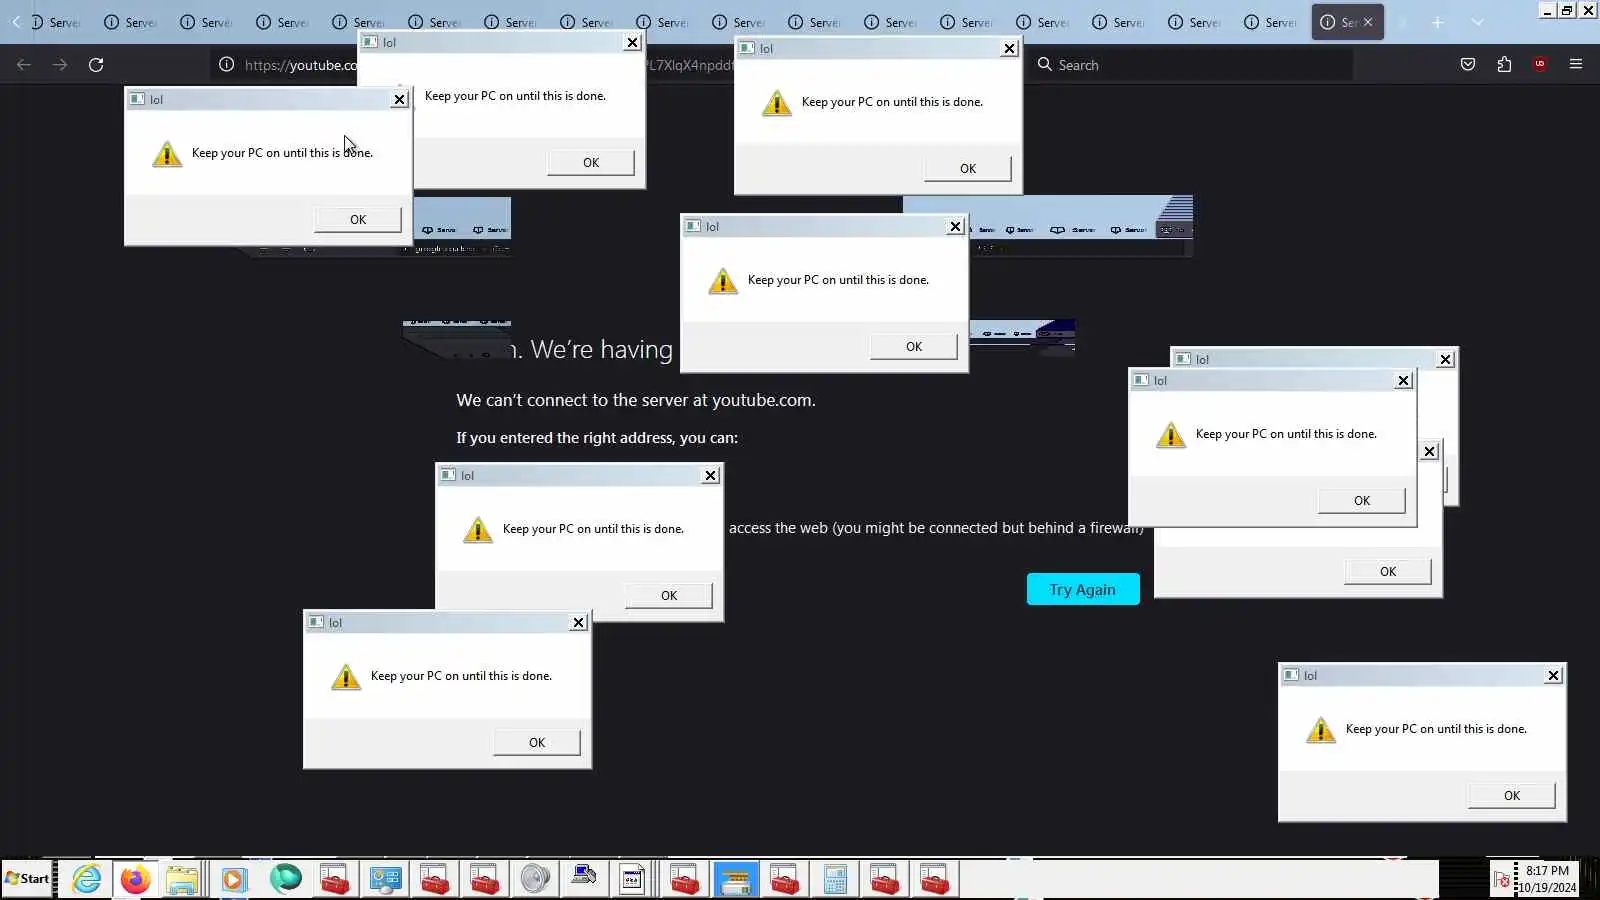This screenshot has width=1600, height=900.
Task: Save the page to Pocket
Action: [x=1468, y=65]
